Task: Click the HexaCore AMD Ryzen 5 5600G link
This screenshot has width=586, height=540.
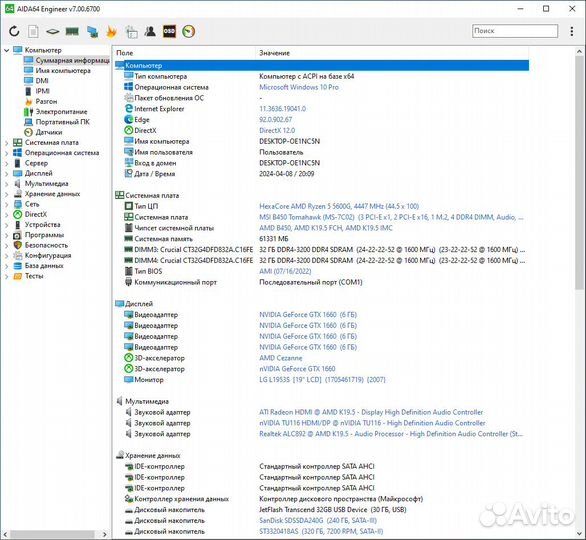Action: click(x=339, y=206)
